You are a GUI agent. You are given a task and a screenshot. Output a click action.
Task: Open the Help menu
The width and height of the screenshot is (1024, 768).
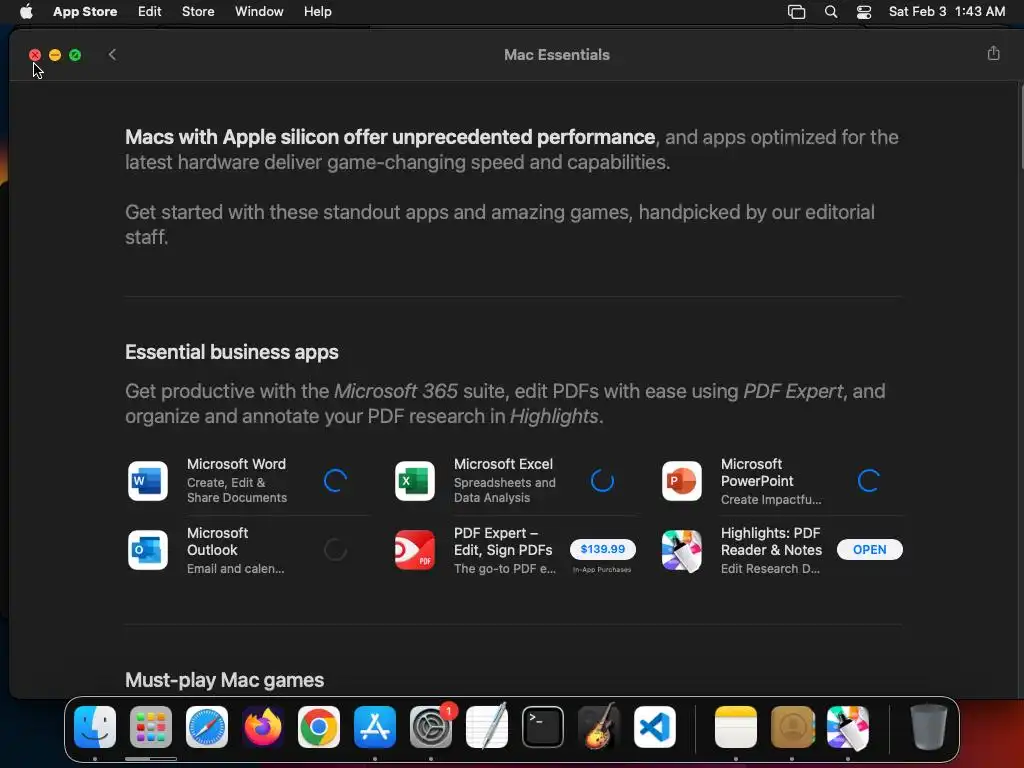click(x=317, y=12)
